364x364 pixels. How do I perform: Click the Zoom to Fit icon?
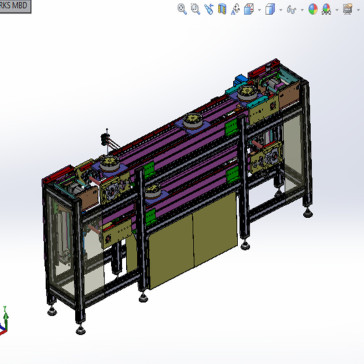tap(182, 9)
